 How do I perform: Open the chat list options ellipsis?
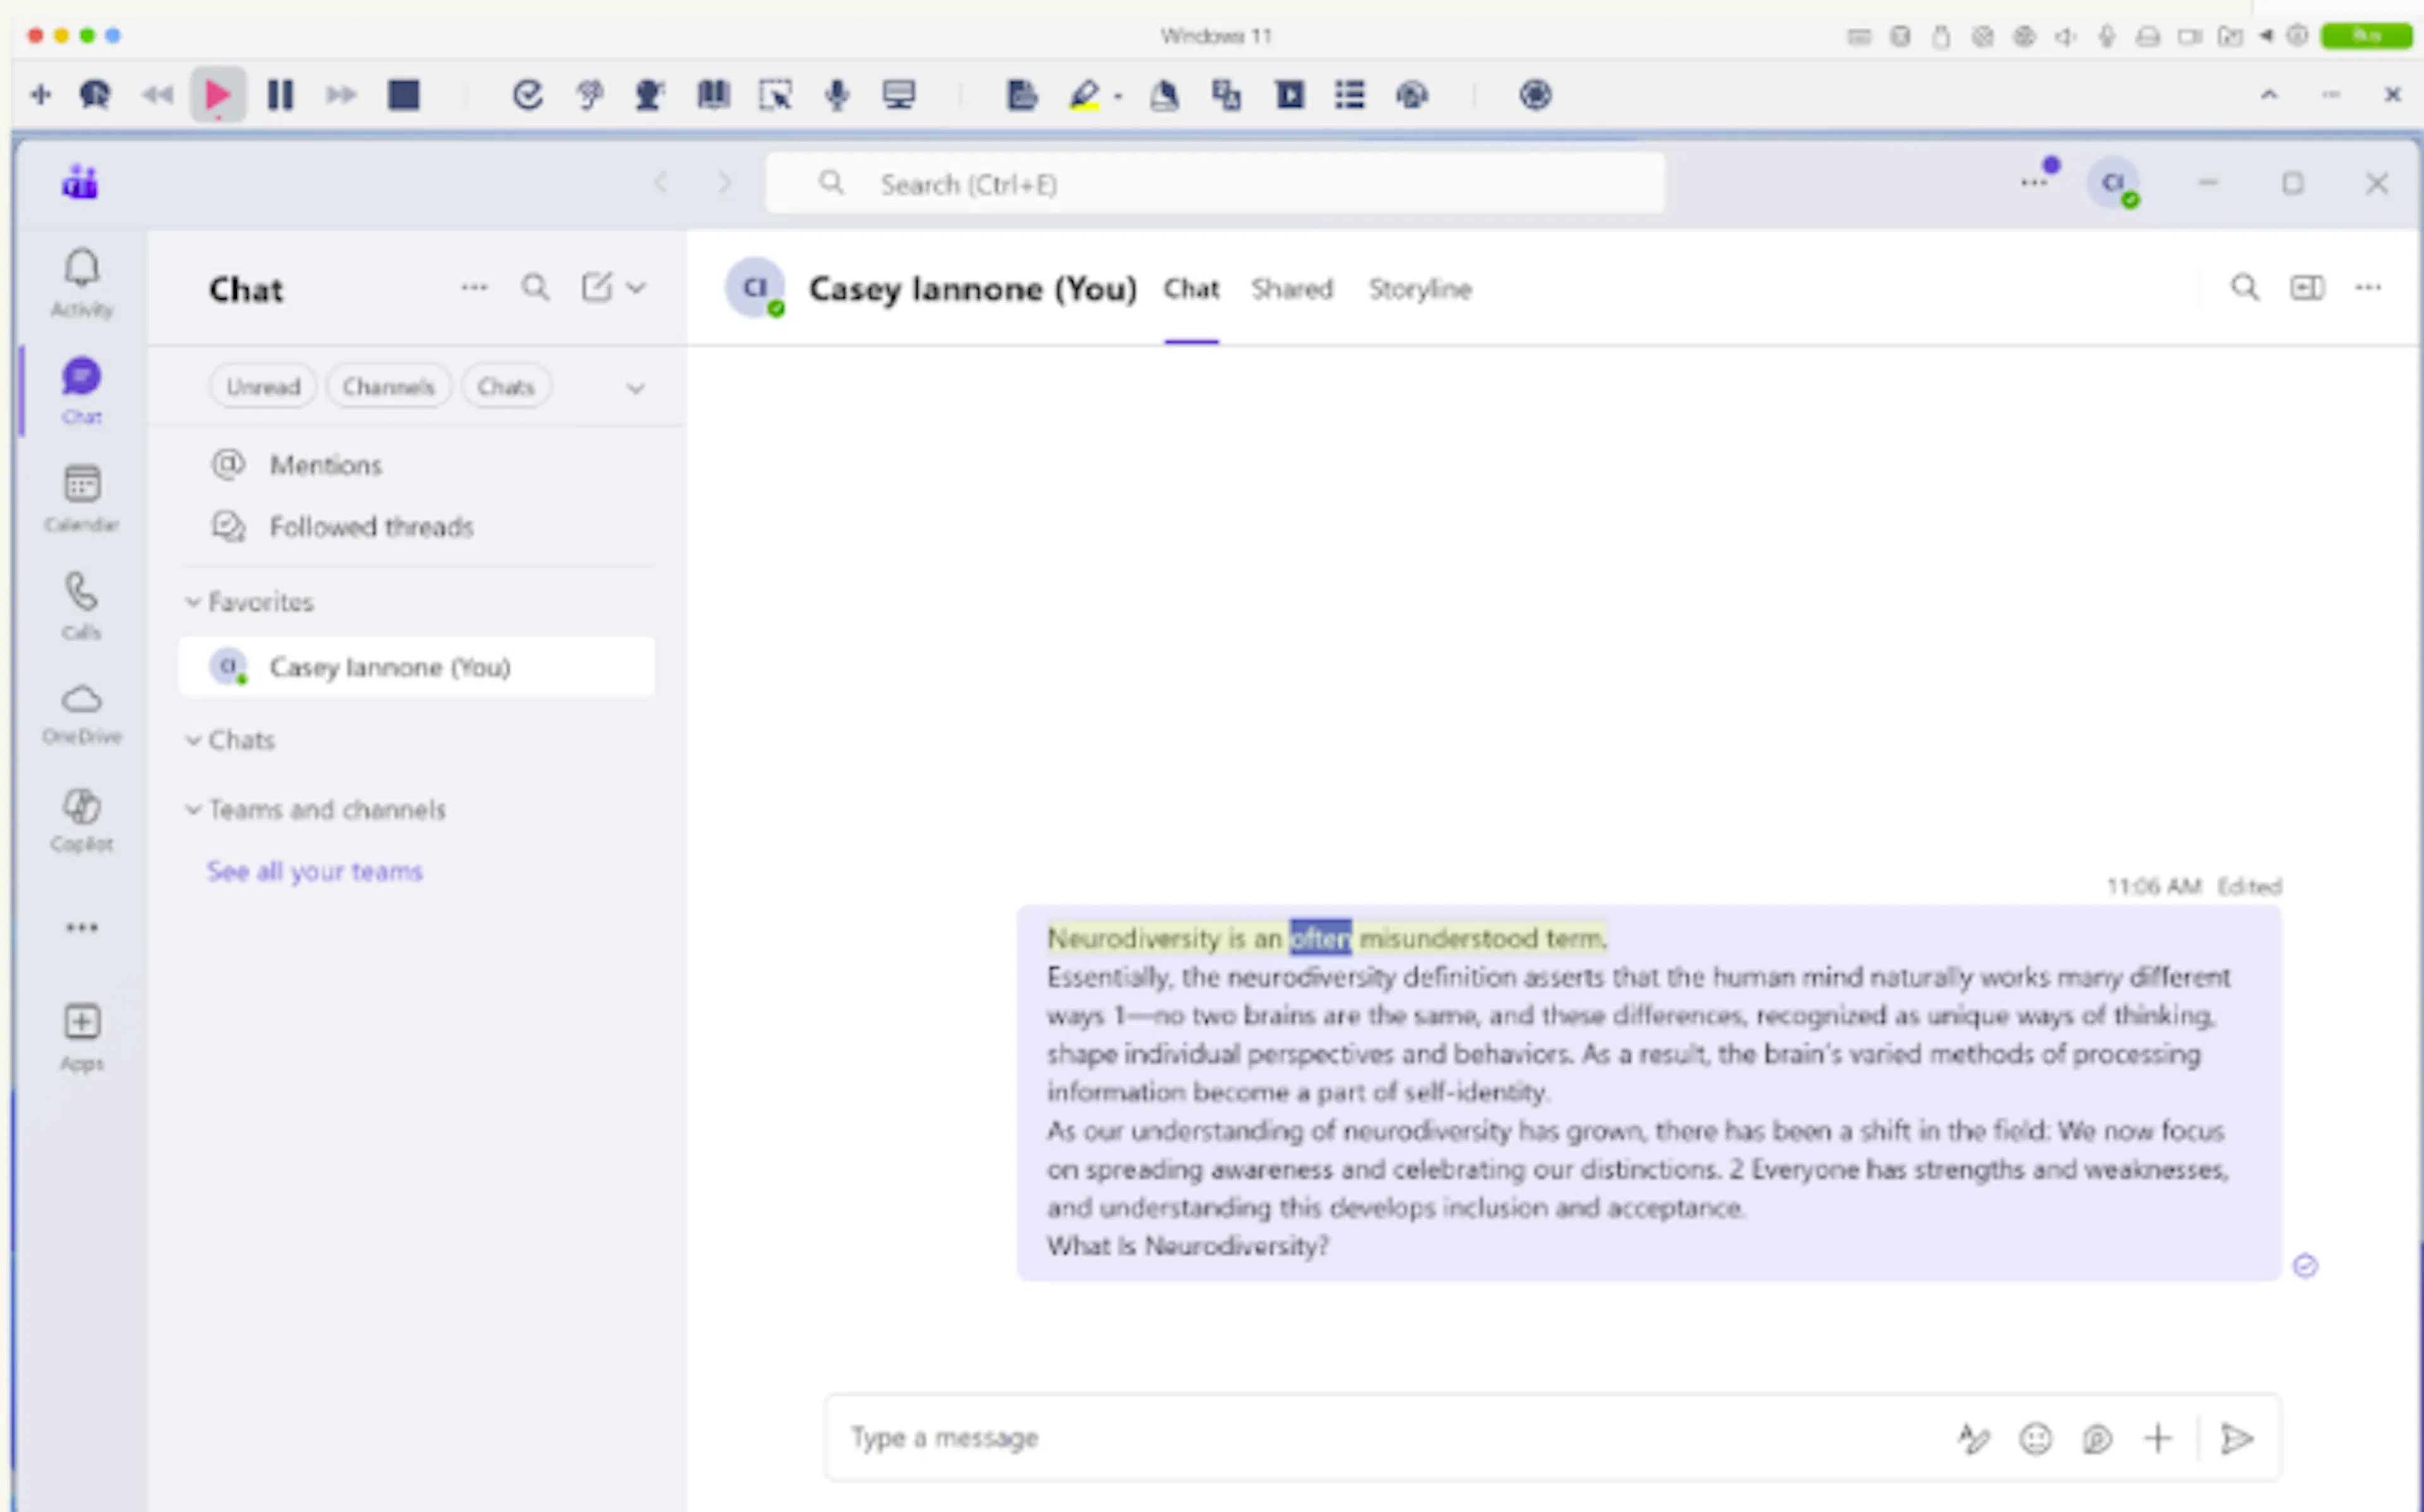pos(474,288)
